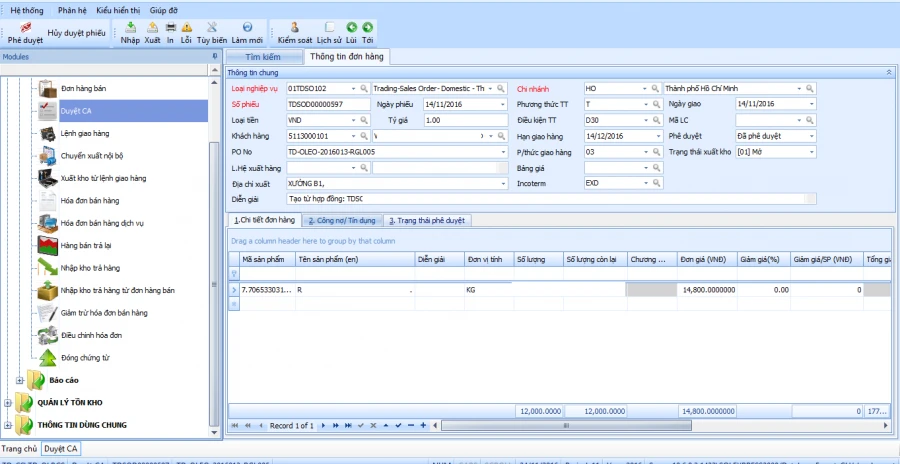The width and height of the screenshot is (900, 464).
Task: Open Chuyển xuất nội bộ module
Action: 92,156
